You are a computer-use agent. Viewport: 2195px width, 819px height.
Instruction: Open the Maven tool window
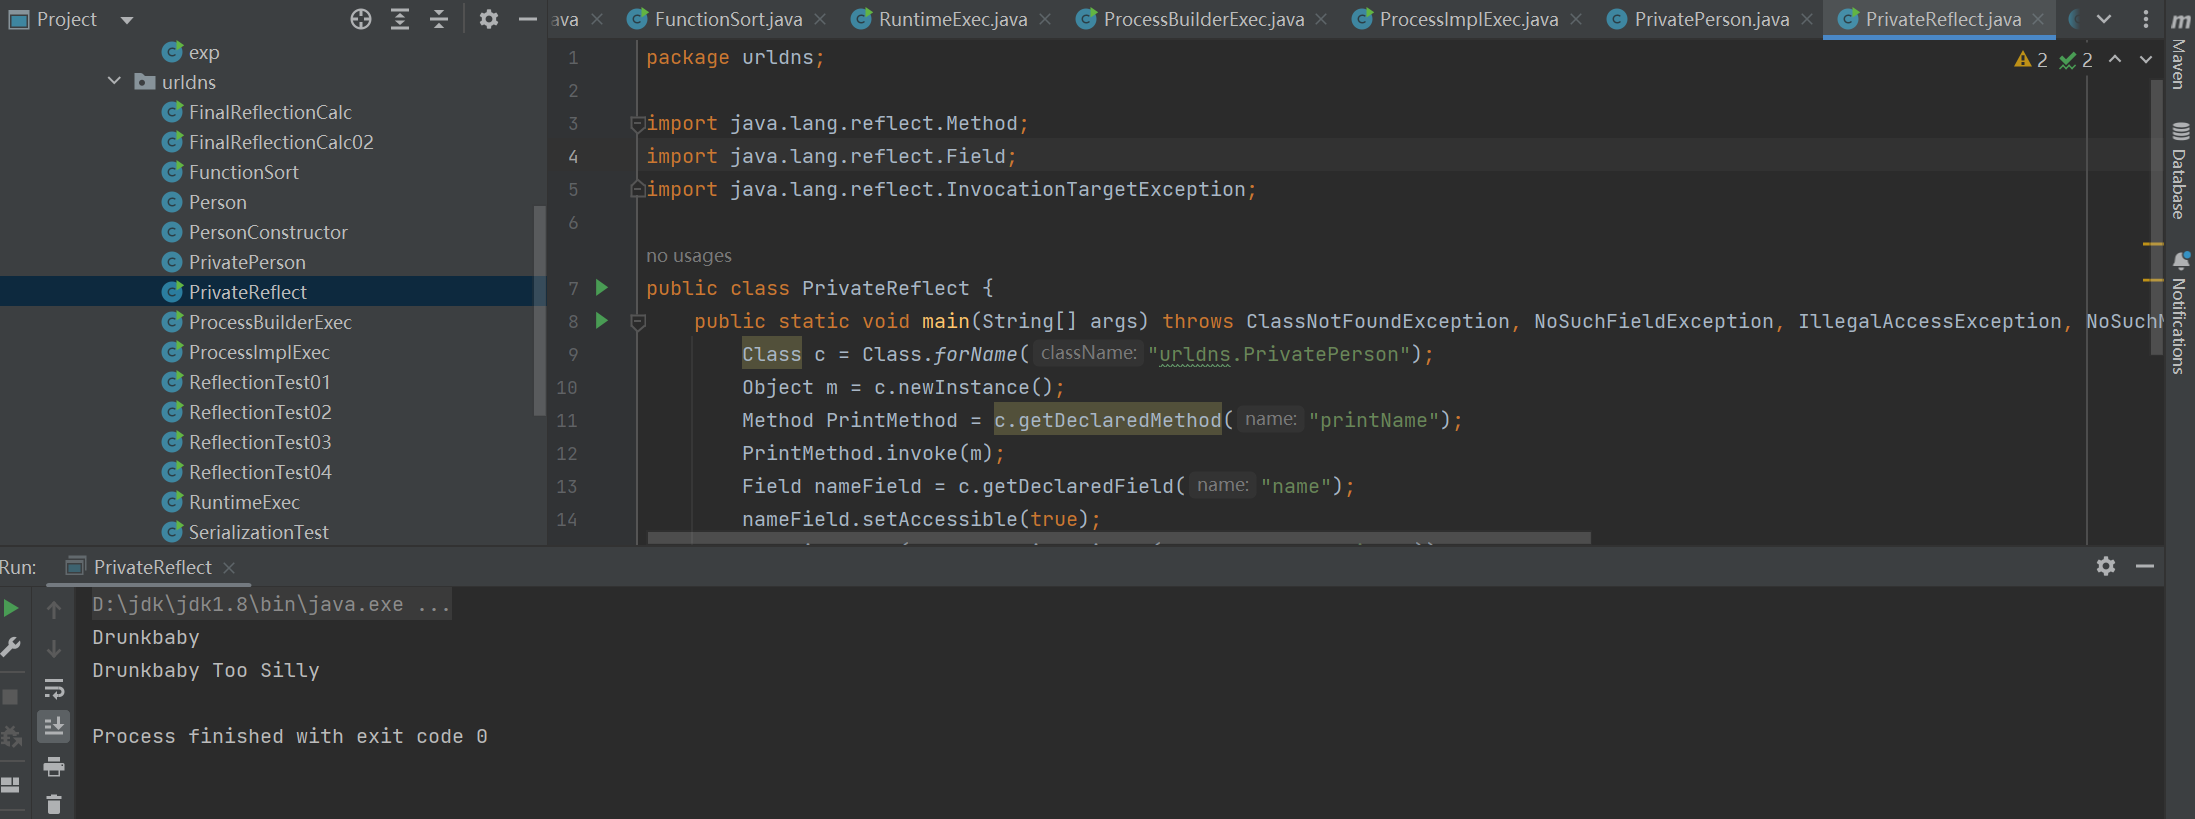tap(2180, 50)
